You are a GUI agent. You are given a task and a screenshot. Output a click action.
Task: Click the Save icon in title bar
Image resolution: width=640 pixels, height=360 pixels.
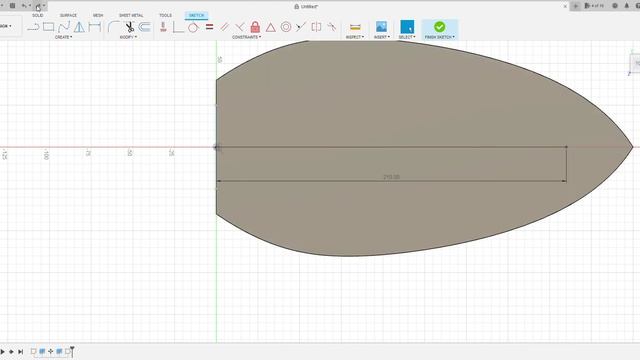coord(13,6)
